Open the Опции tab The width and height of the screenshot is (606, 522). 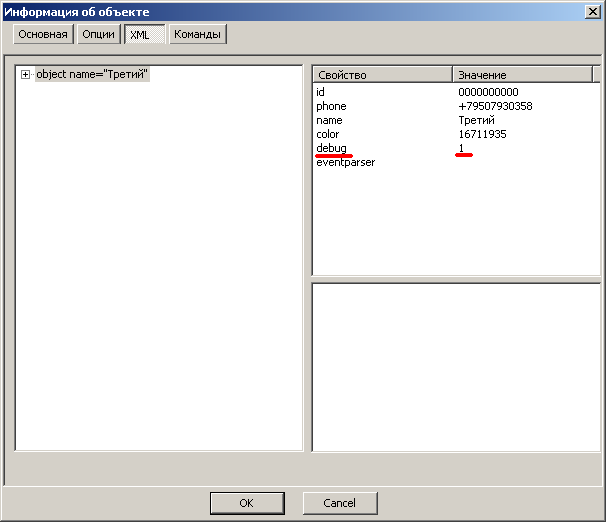(x=99, y=34)
